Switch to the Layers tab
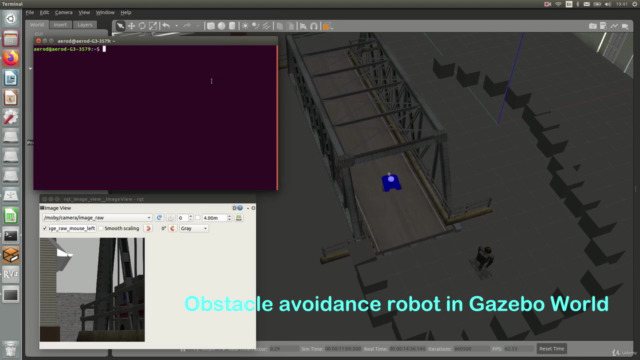Viewport: 640px width, 360px height. coord(85,25)
